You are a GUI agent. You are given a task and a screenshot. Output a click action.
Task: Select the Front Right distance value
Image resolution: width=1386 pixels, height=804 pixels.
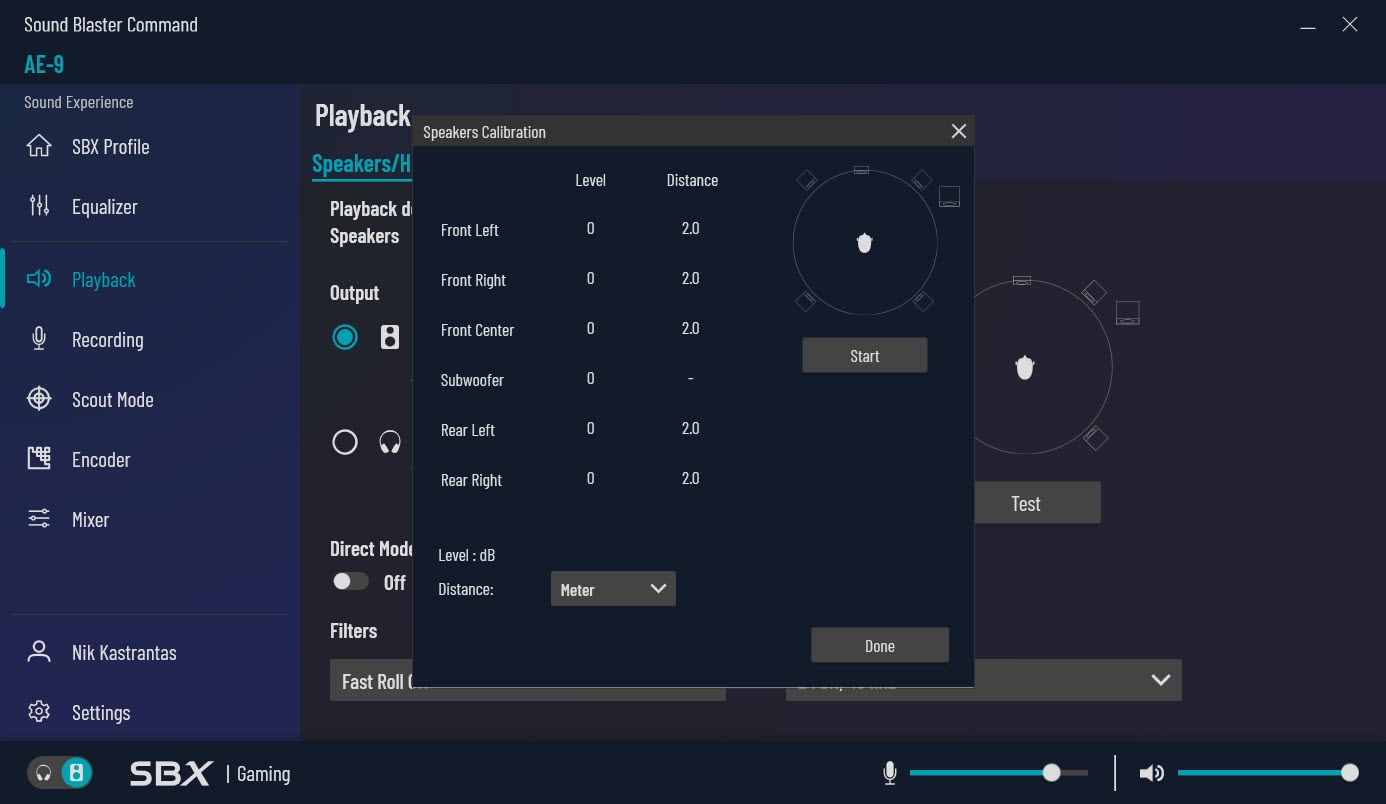point(690,278)
